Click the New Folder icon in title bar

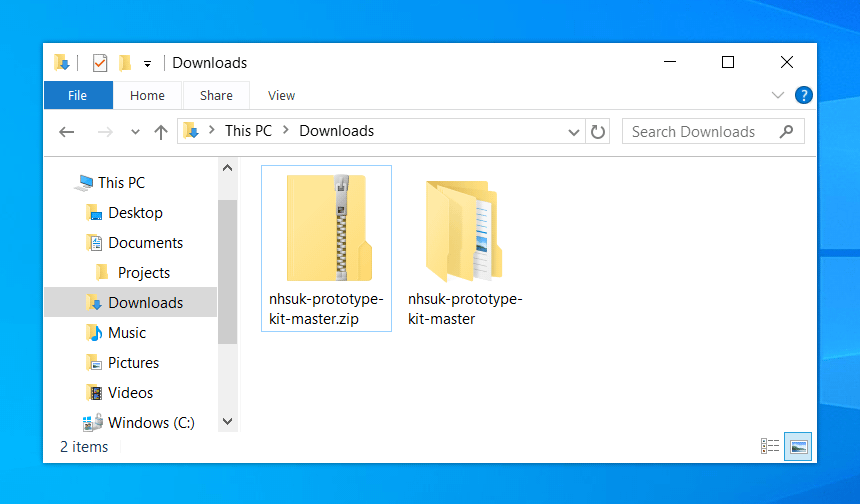click(125, 63)
